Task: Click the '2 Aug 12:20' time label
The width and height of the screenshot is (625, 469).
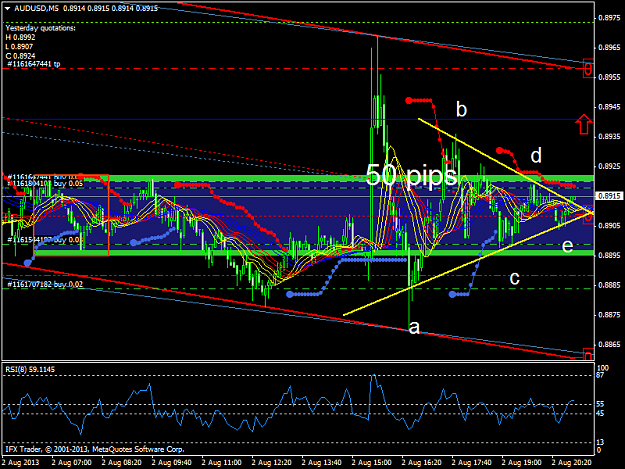Action: [x=271, y=463]
